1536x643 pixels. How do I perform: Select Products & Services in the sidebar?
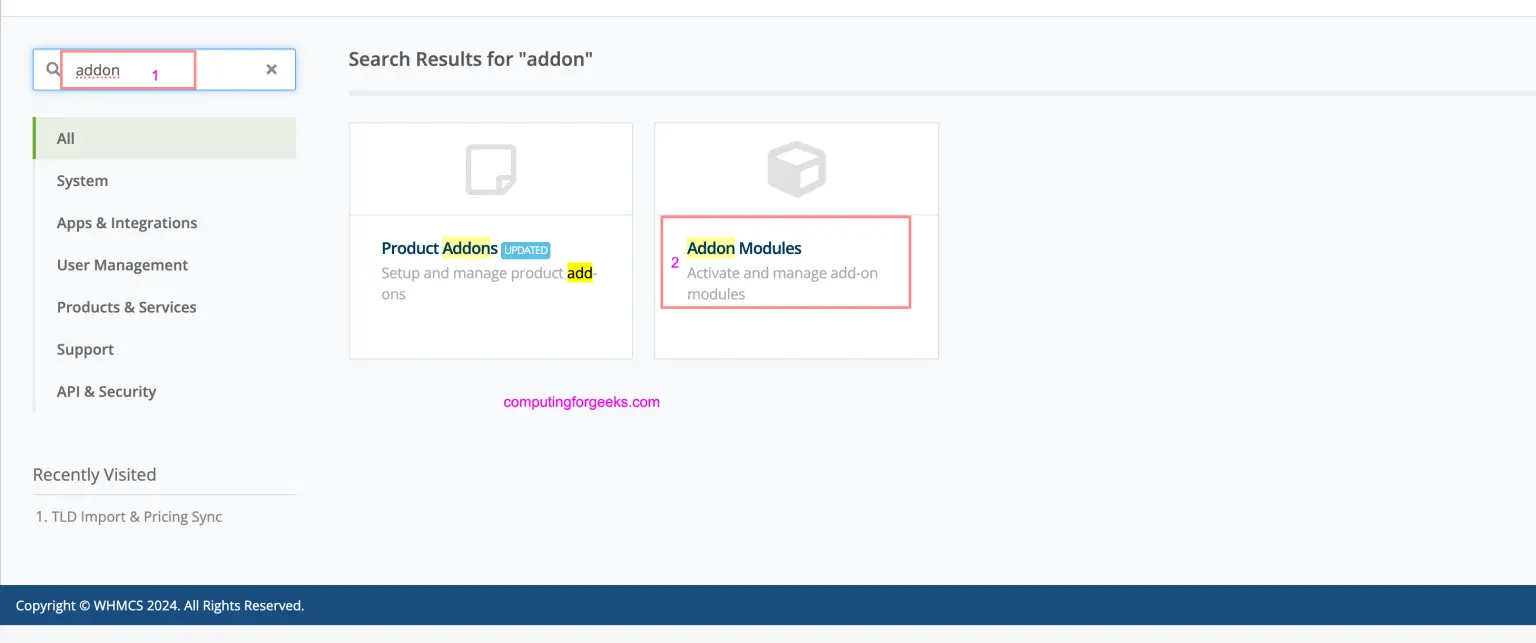pos(126,306)
